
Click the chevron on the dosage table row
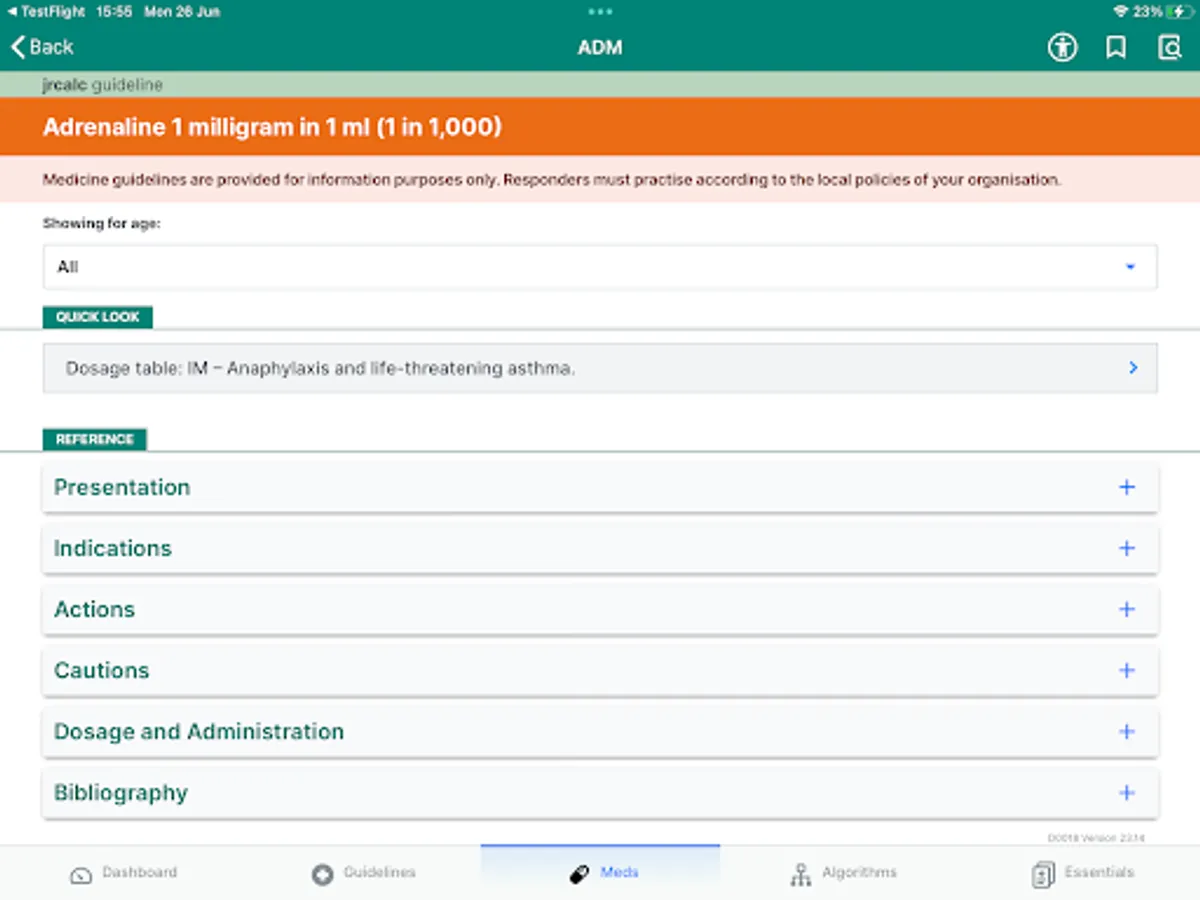1133,368
